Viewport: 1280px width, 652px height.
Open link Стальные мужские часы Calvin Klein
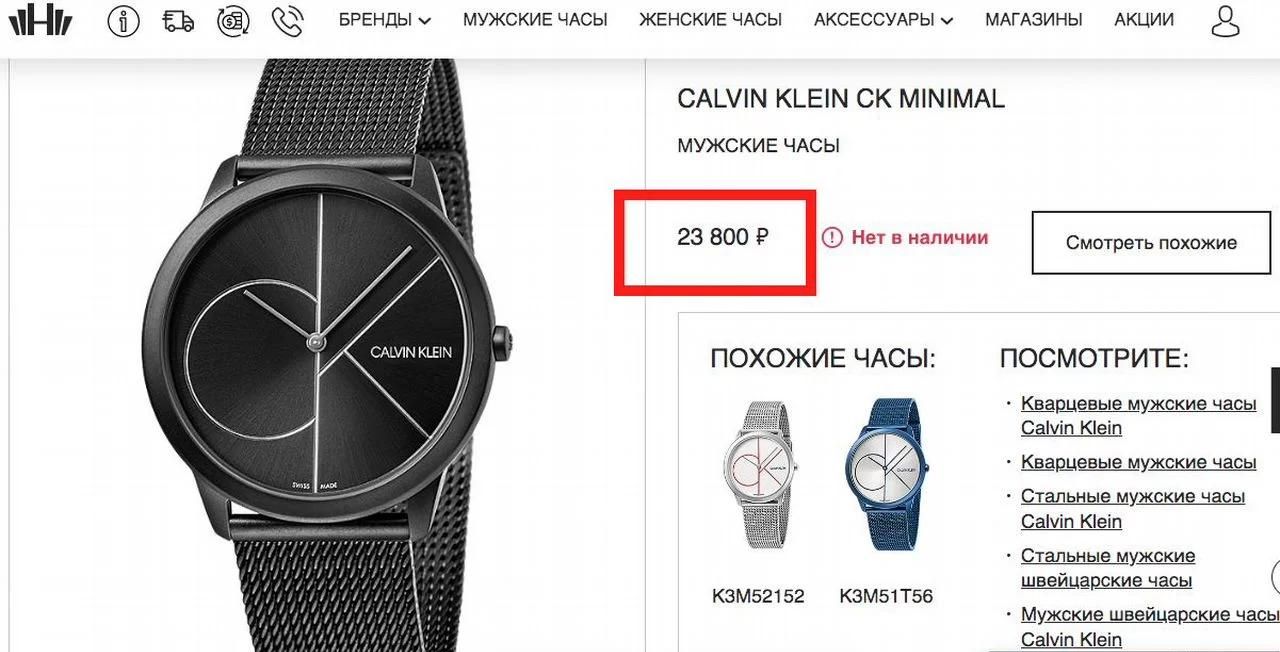(1133, 509)
